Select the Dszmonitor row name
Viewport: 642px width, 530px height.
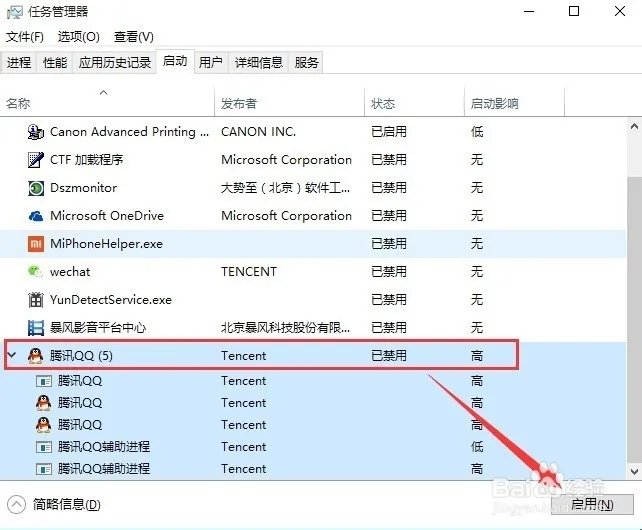[x=84, y=188]
